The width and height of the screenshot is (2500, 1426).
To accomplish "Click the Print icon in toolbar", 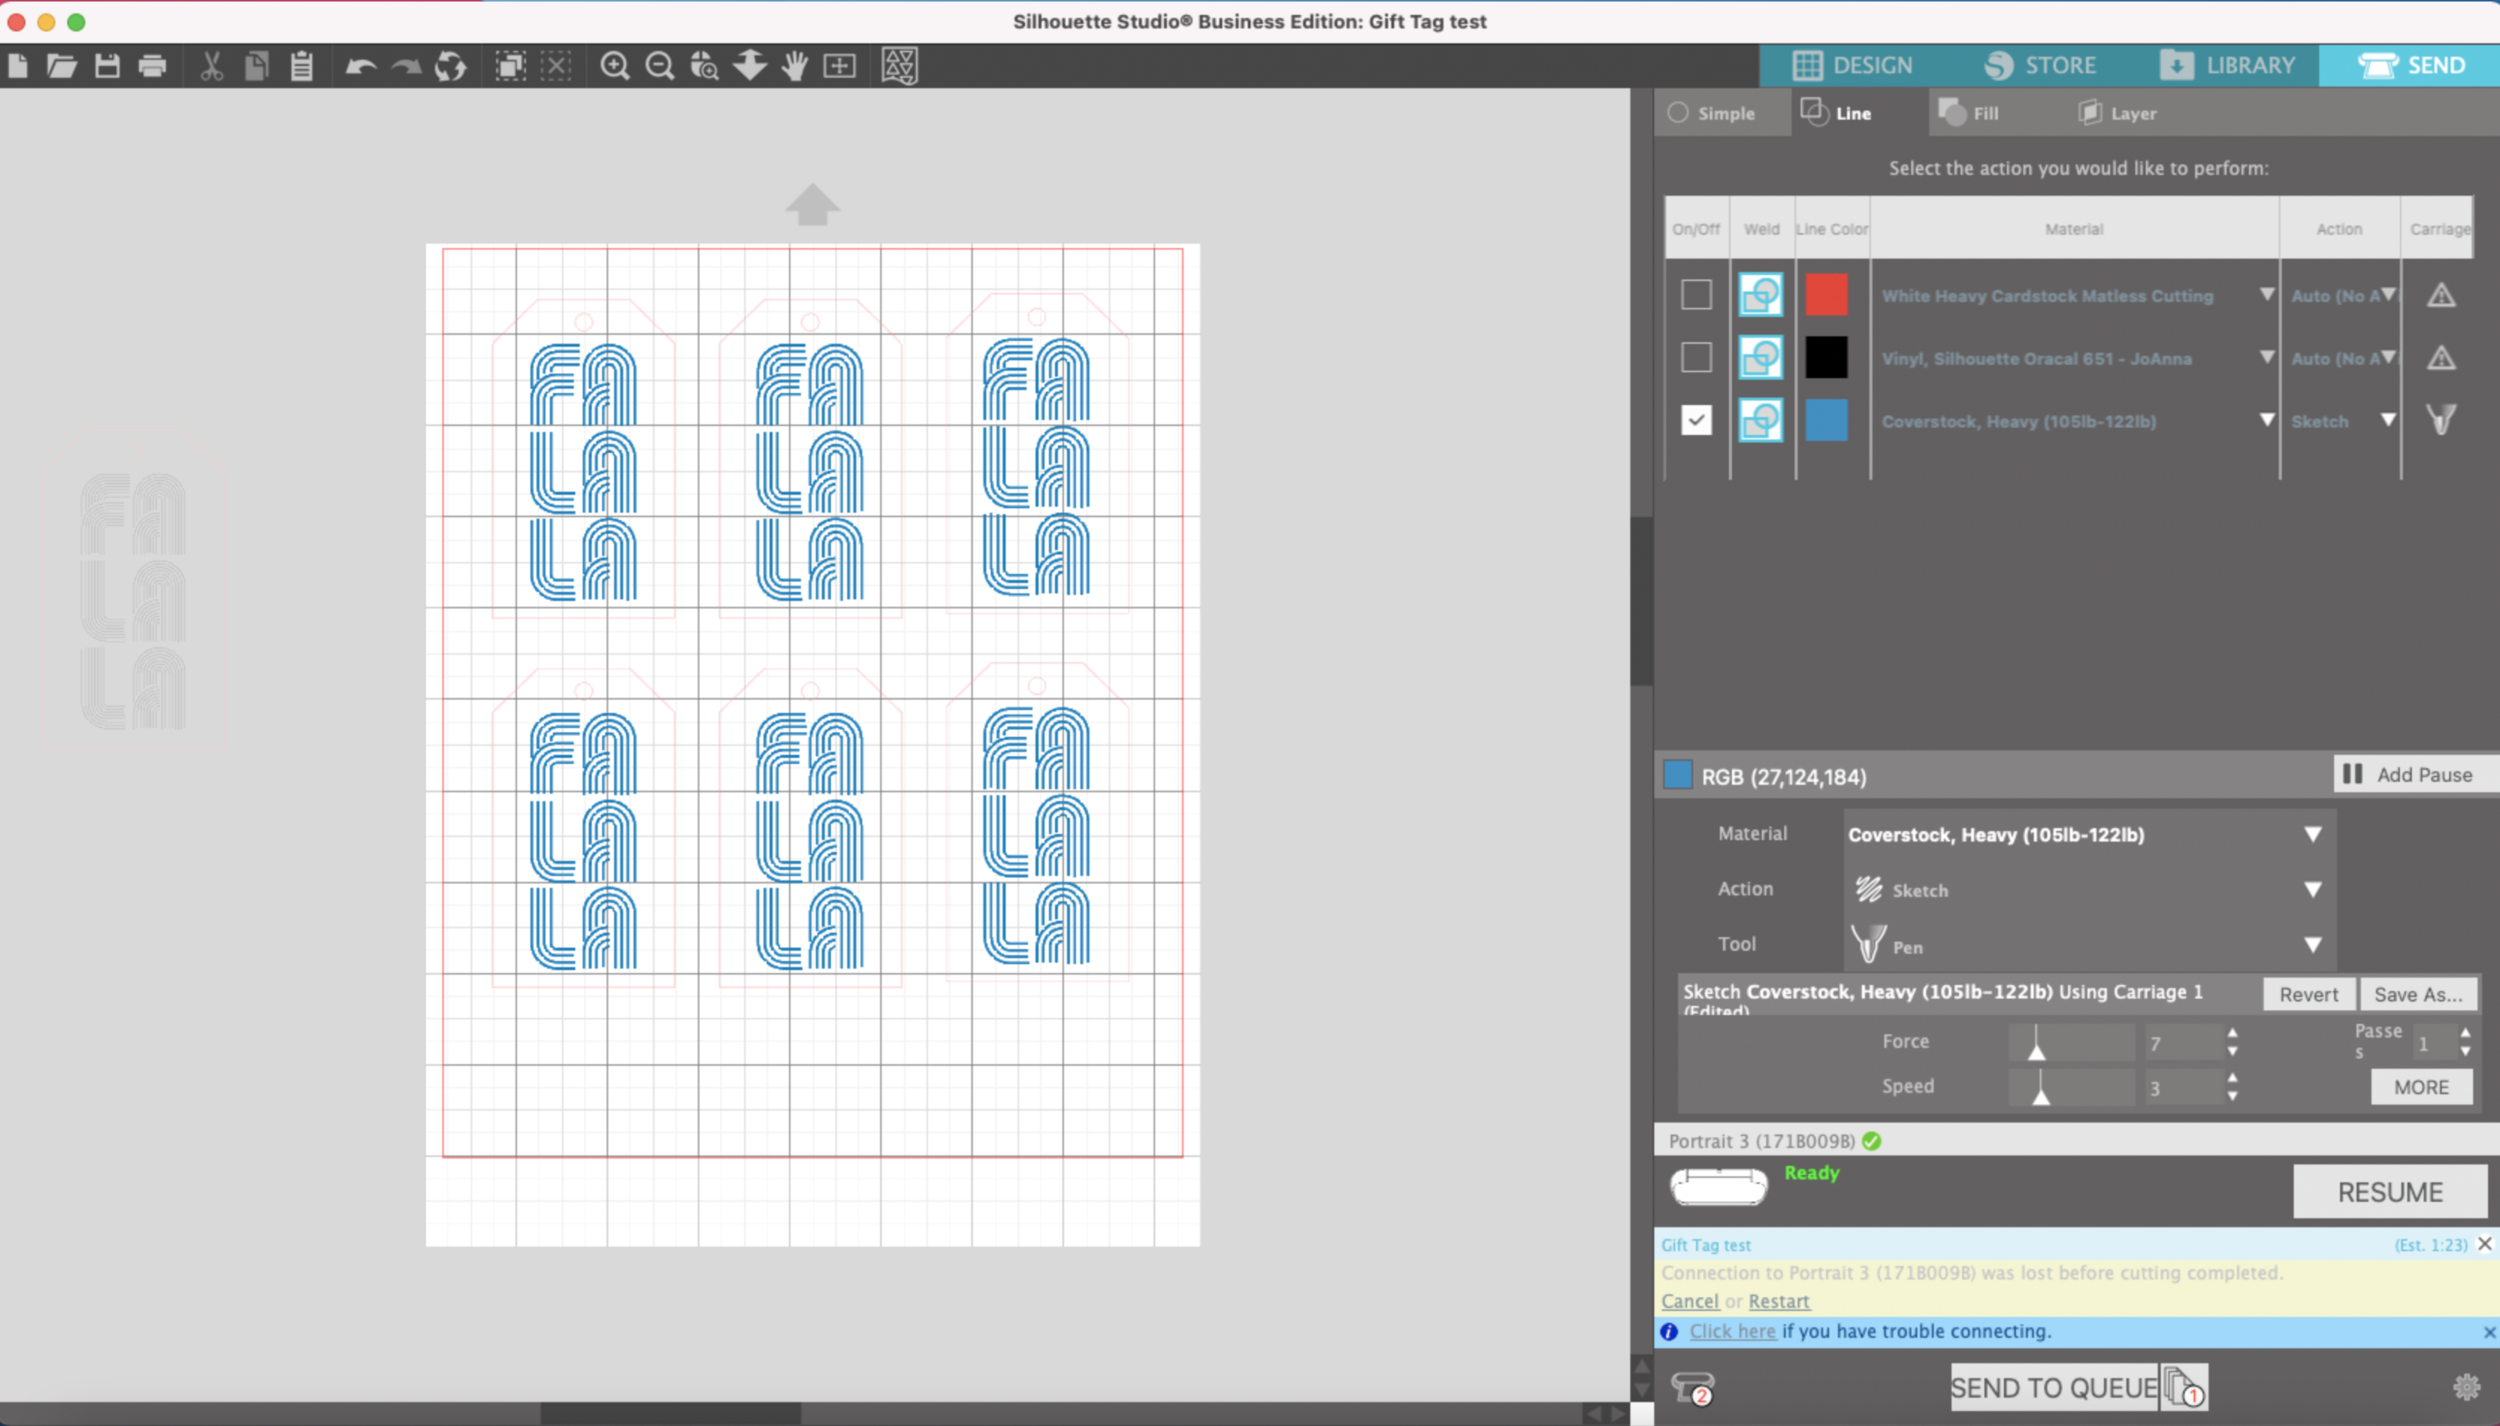I will (152, 66).
